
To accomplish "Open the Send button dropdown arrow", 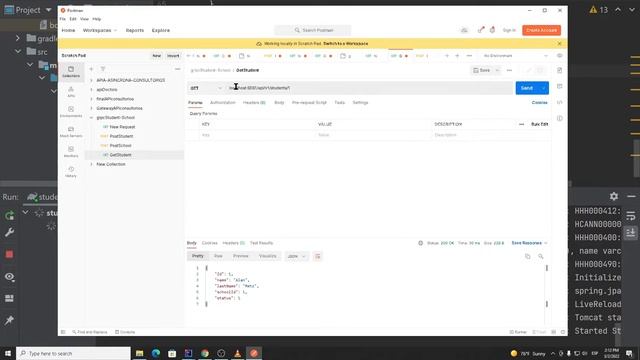I will point(544,88).
